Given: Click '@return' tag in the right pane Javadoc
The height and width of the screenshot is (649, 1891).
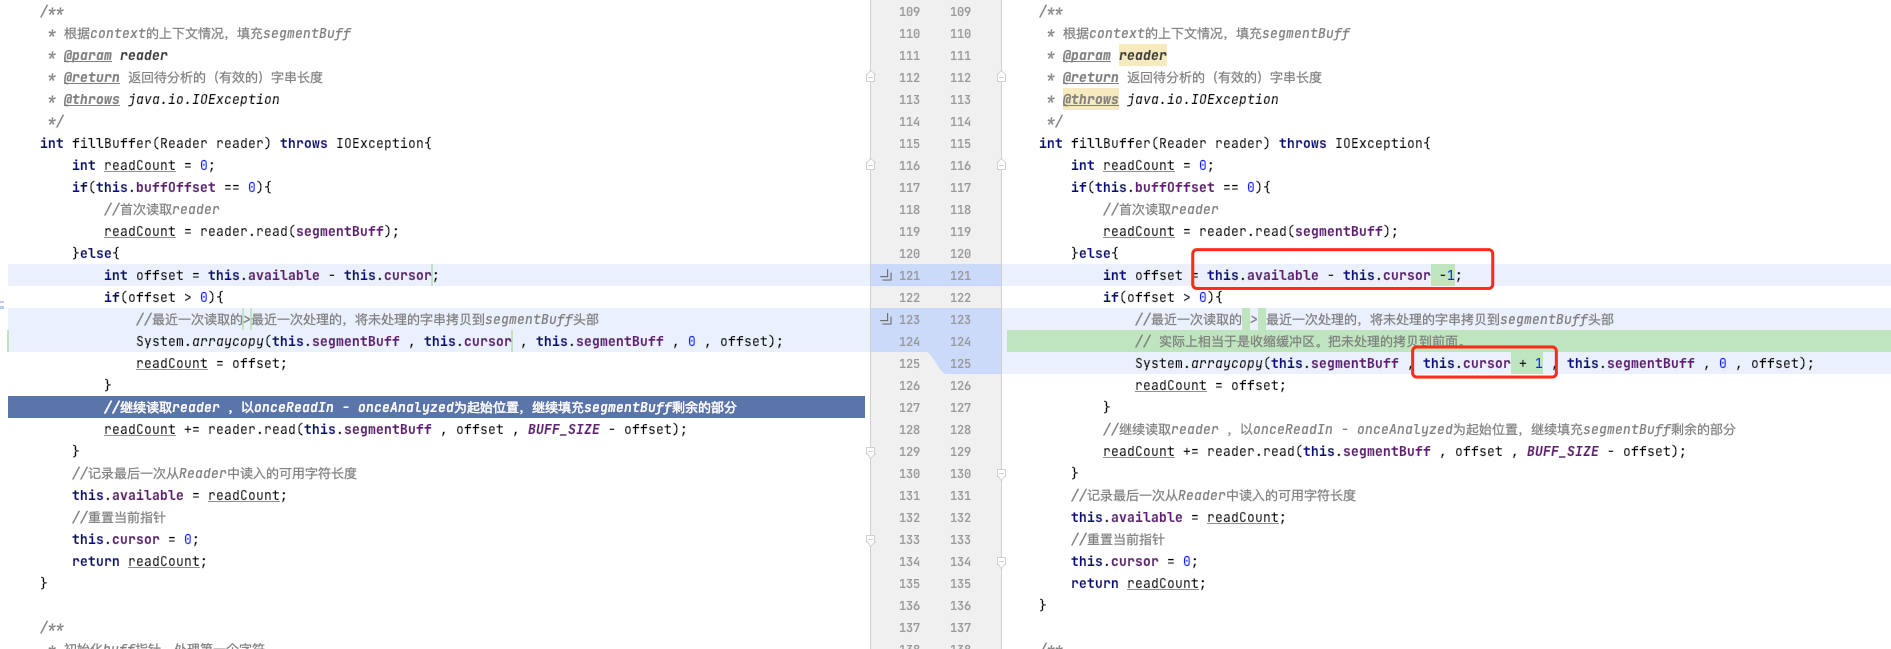Looking at the screenshot, I should tap(1091, 77).
